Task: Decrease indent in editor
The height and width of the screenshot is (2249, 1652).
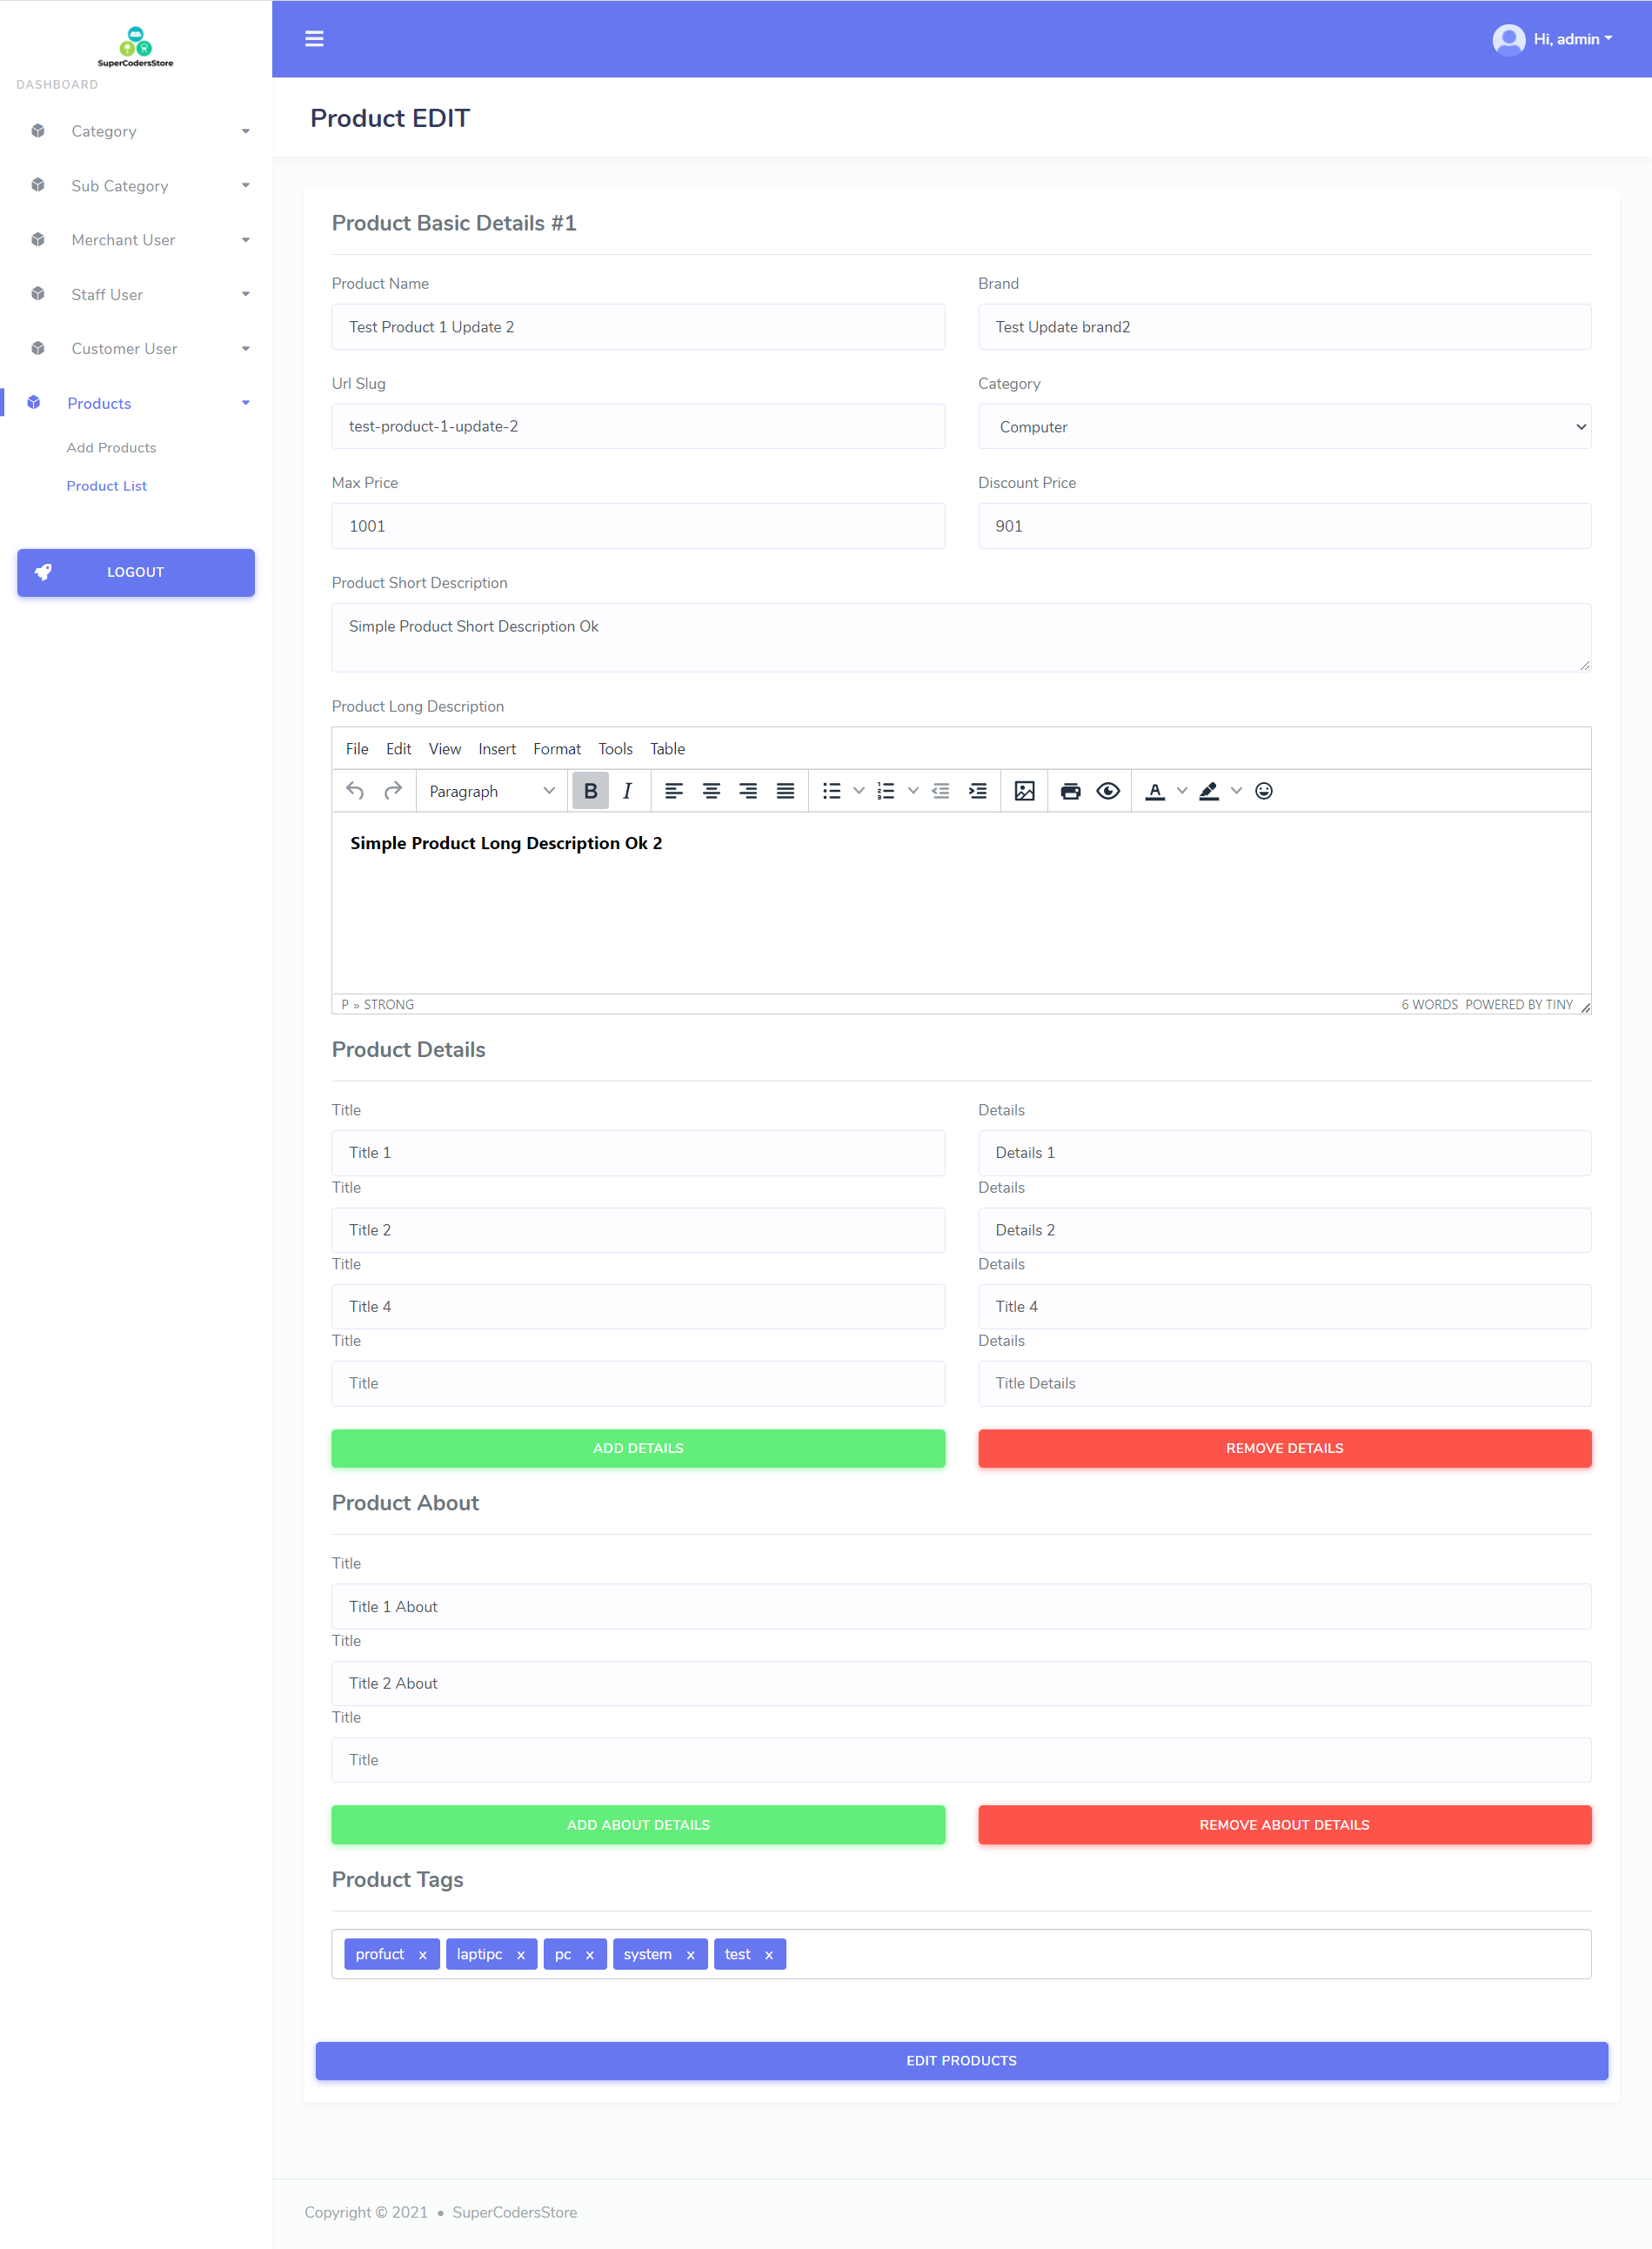Action: point(940,791)
